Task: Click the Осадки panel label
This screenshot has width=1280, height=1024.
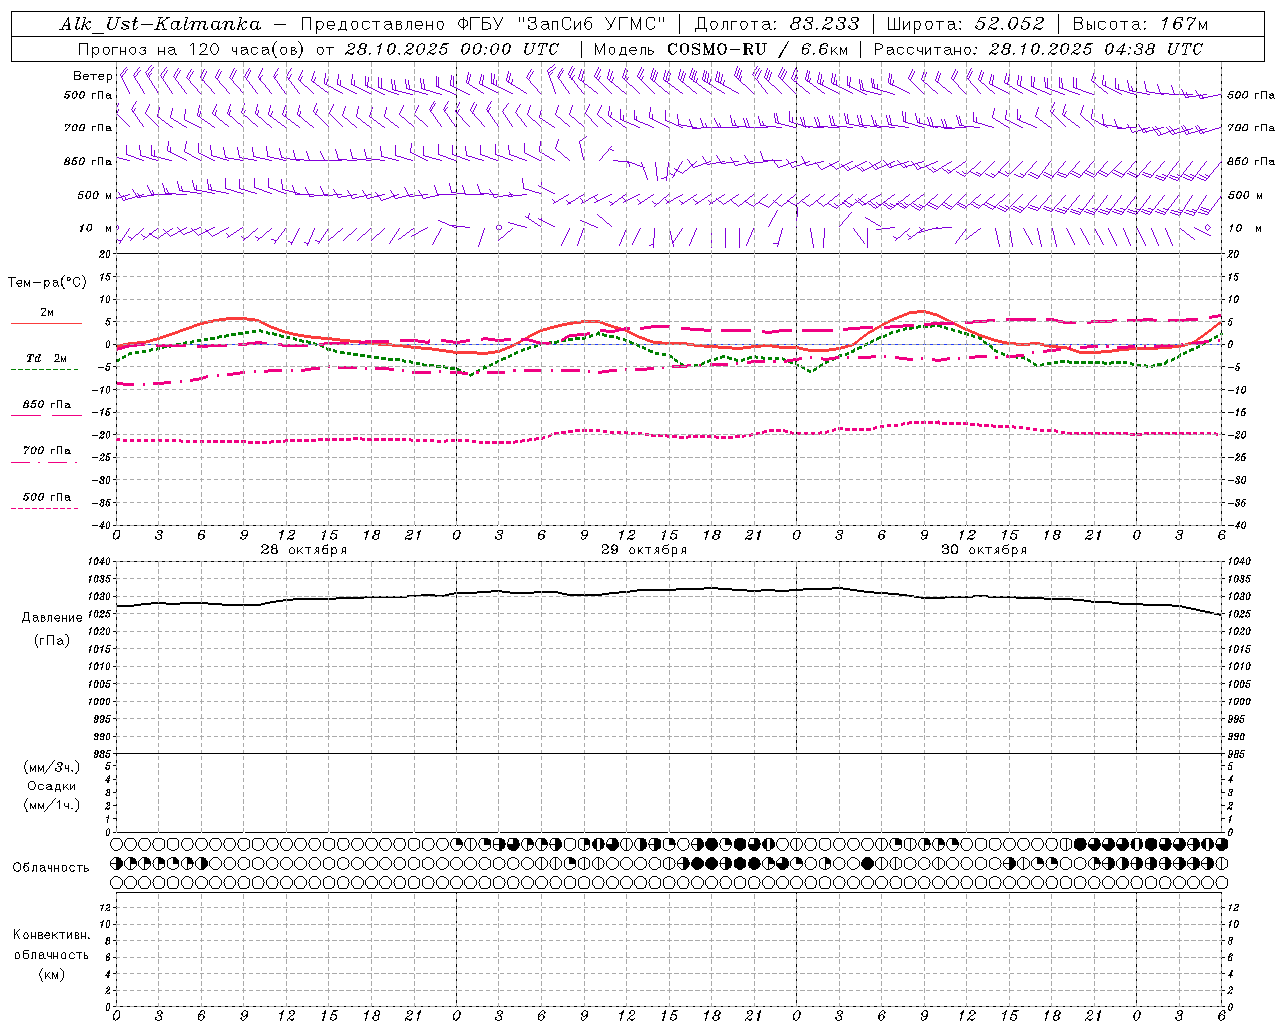Action: 52,786
